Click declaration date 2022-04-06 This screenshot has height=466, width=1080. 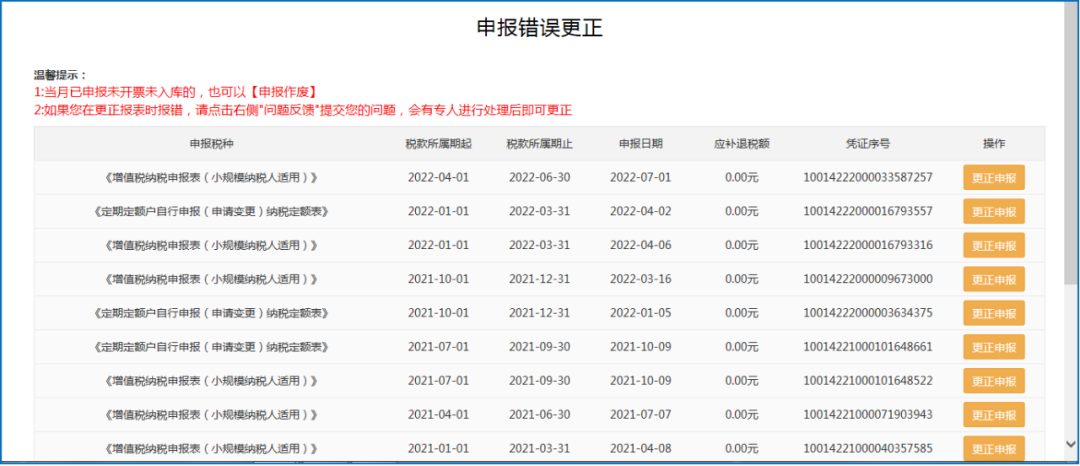point(641,245)
